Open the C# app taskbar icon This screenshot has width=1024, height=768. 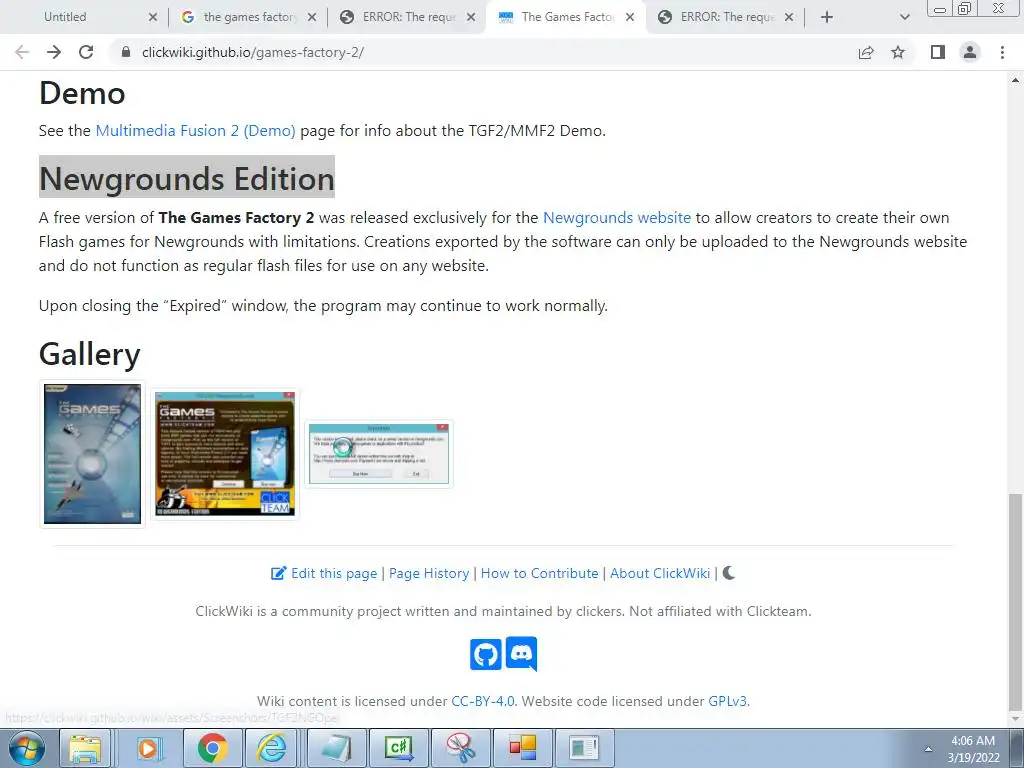399,748
